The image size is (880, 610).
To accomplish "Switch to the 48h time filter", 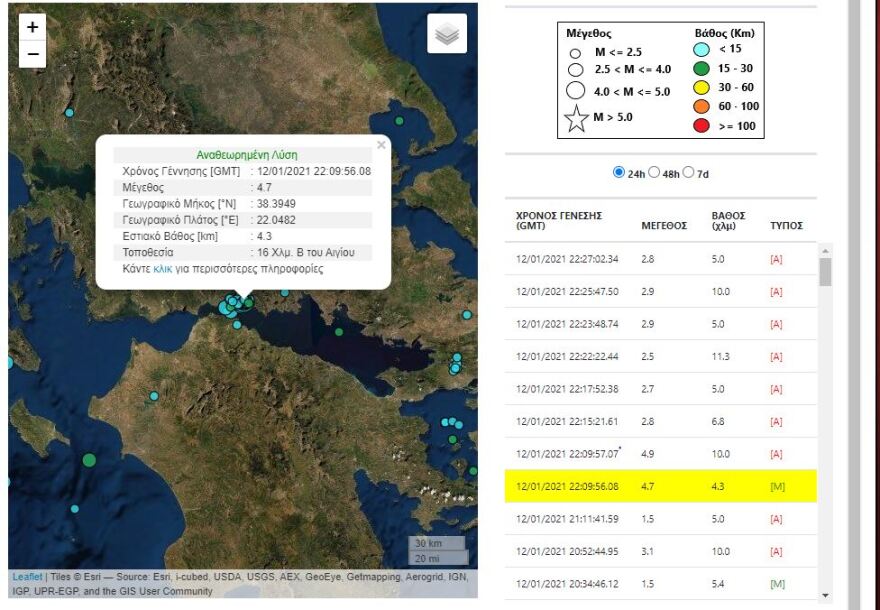I will click(655, 170).
